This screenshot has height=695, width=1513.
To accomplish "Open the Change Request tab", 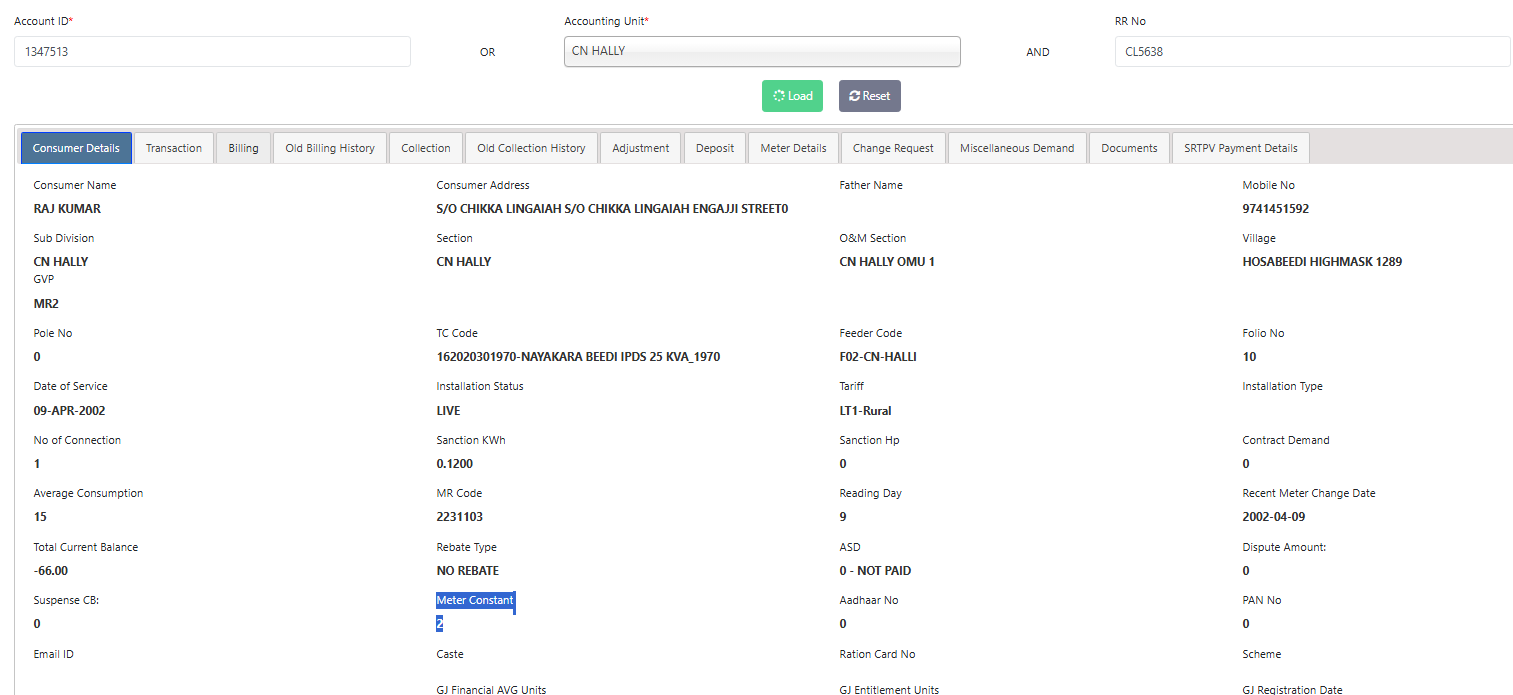I will pos(893,148).
